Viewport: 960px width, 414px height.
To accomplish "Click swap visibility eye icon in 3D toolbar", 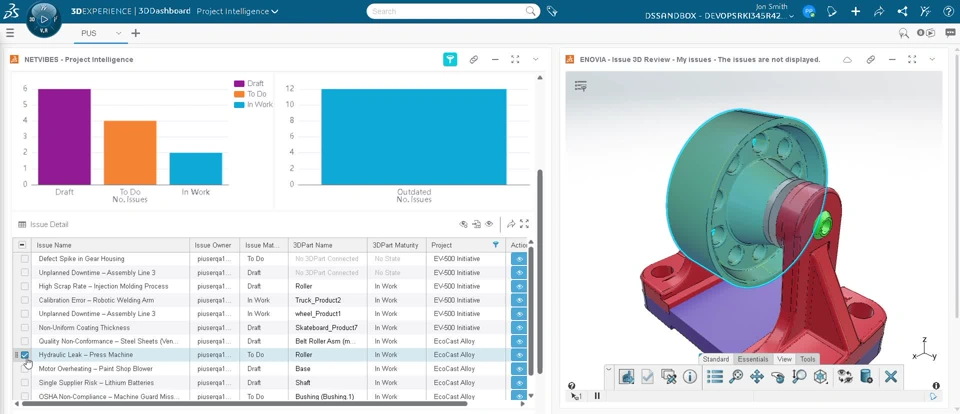I will pos(845,377).
